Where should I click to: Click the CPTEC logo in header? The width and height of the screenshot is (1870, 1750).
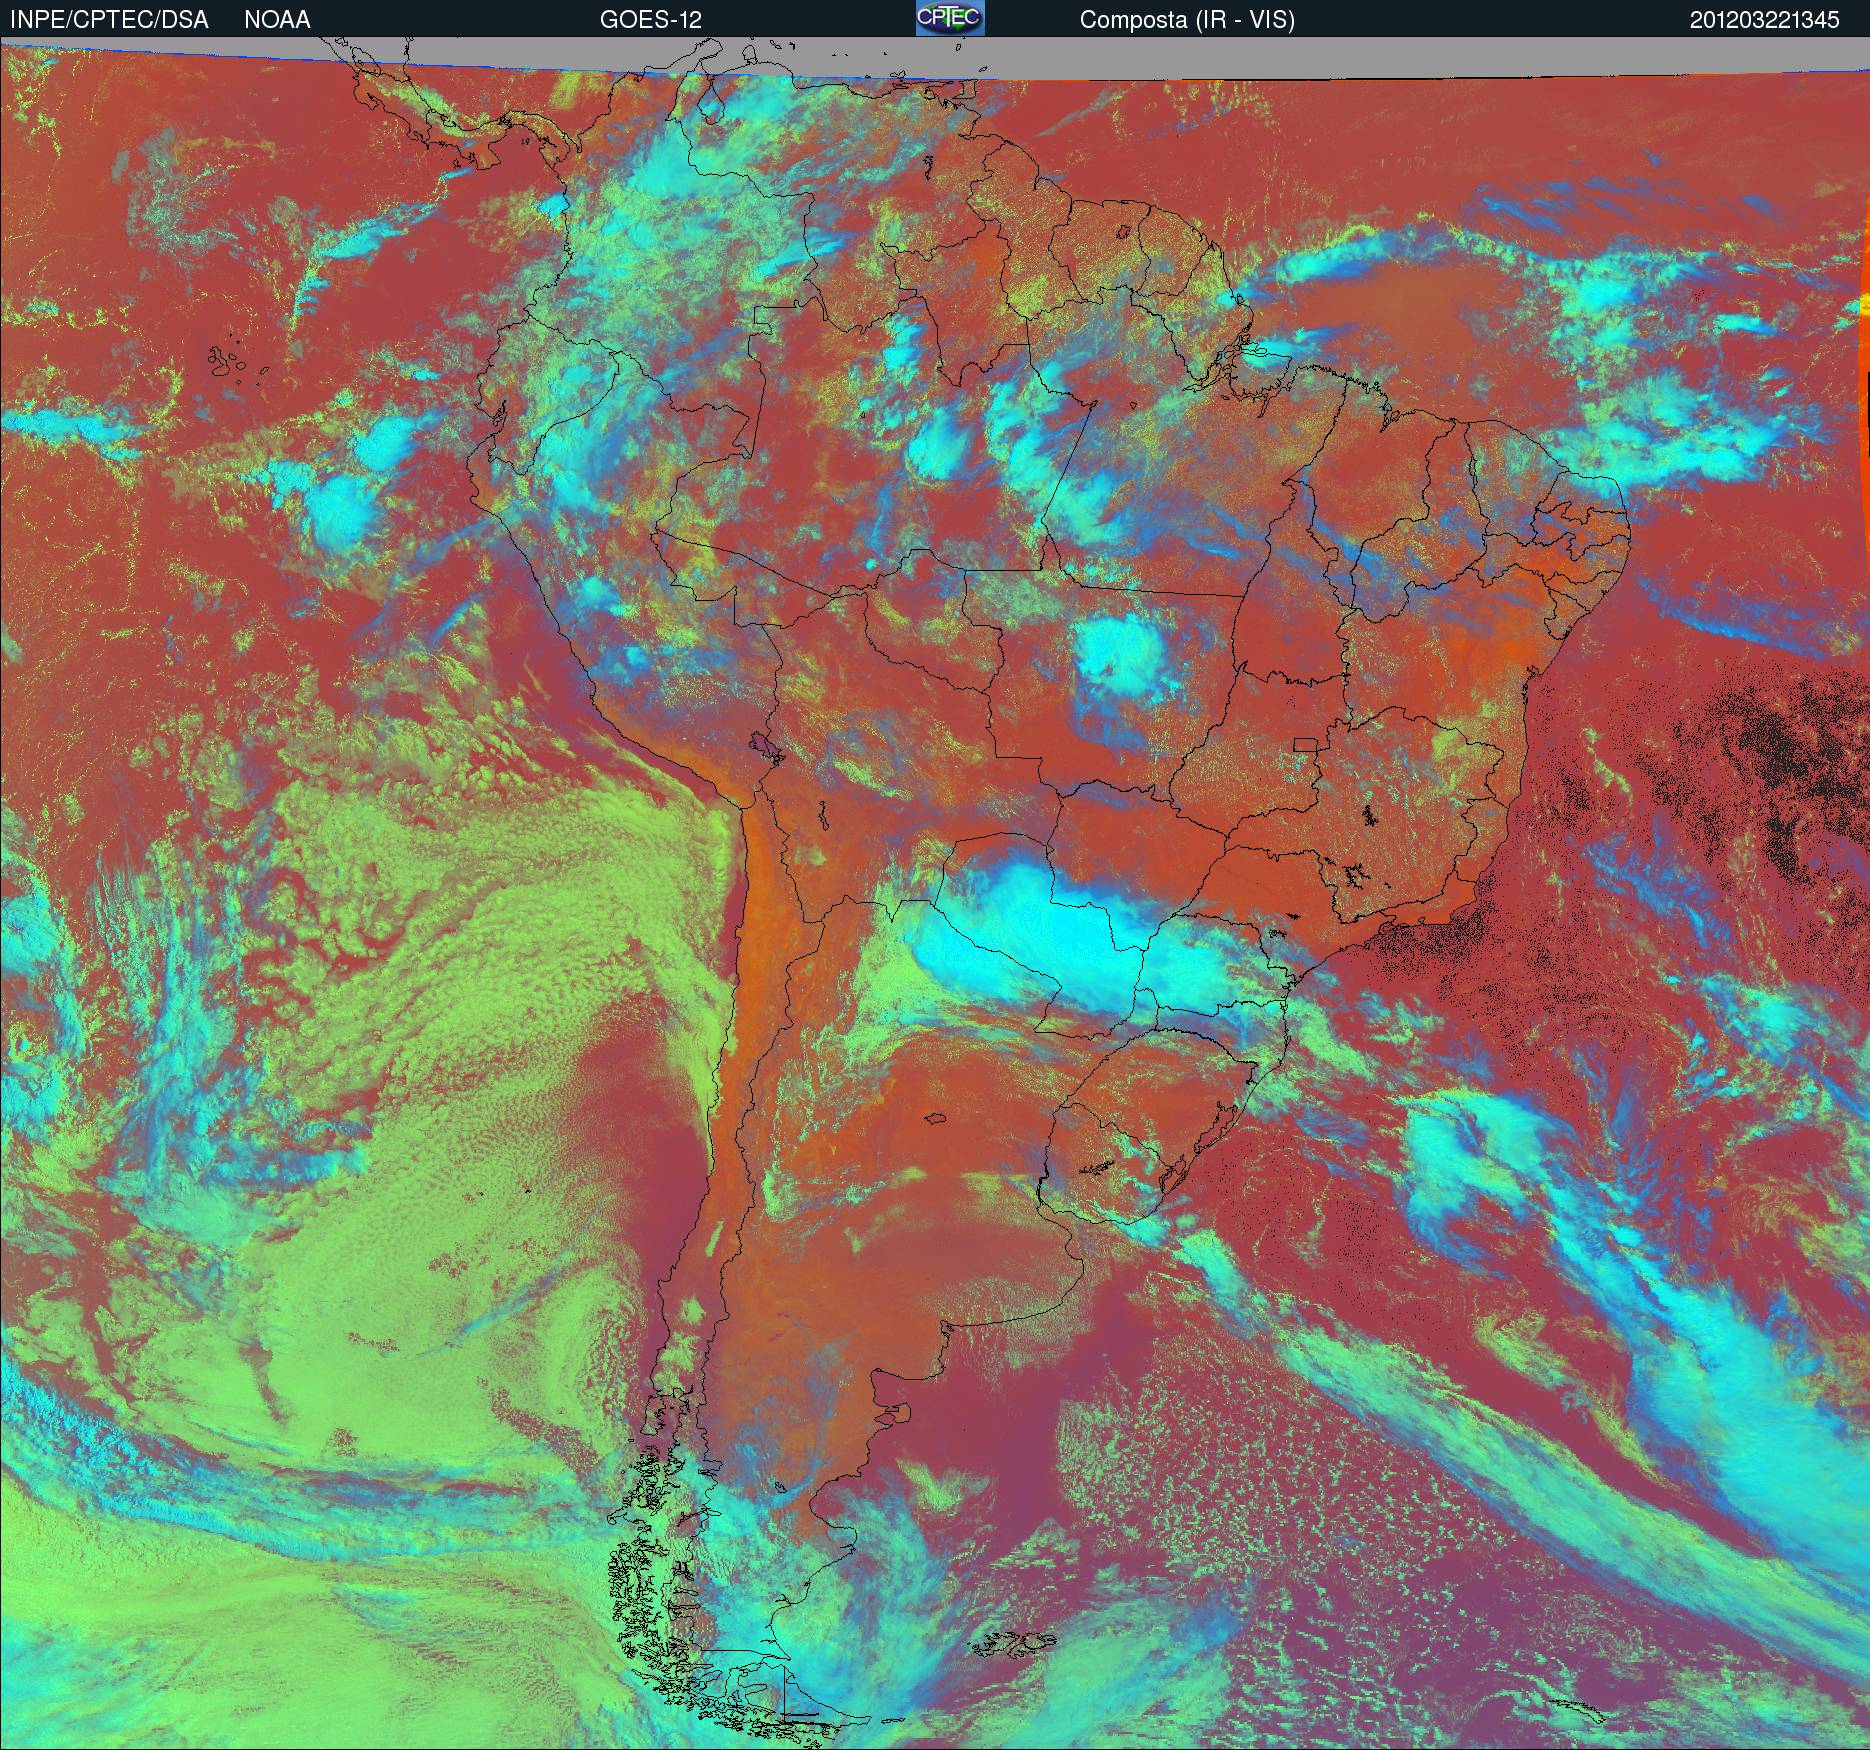[950, 18]
